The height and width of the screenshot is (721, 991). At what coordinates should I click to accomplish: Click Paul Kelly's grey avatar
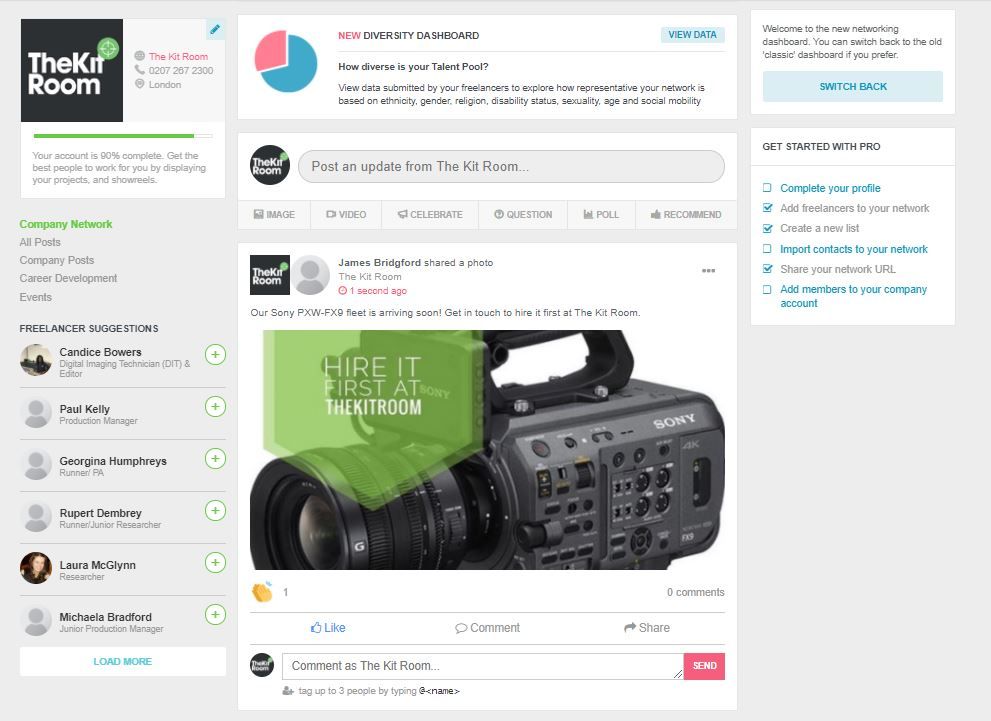pos(36,412)
